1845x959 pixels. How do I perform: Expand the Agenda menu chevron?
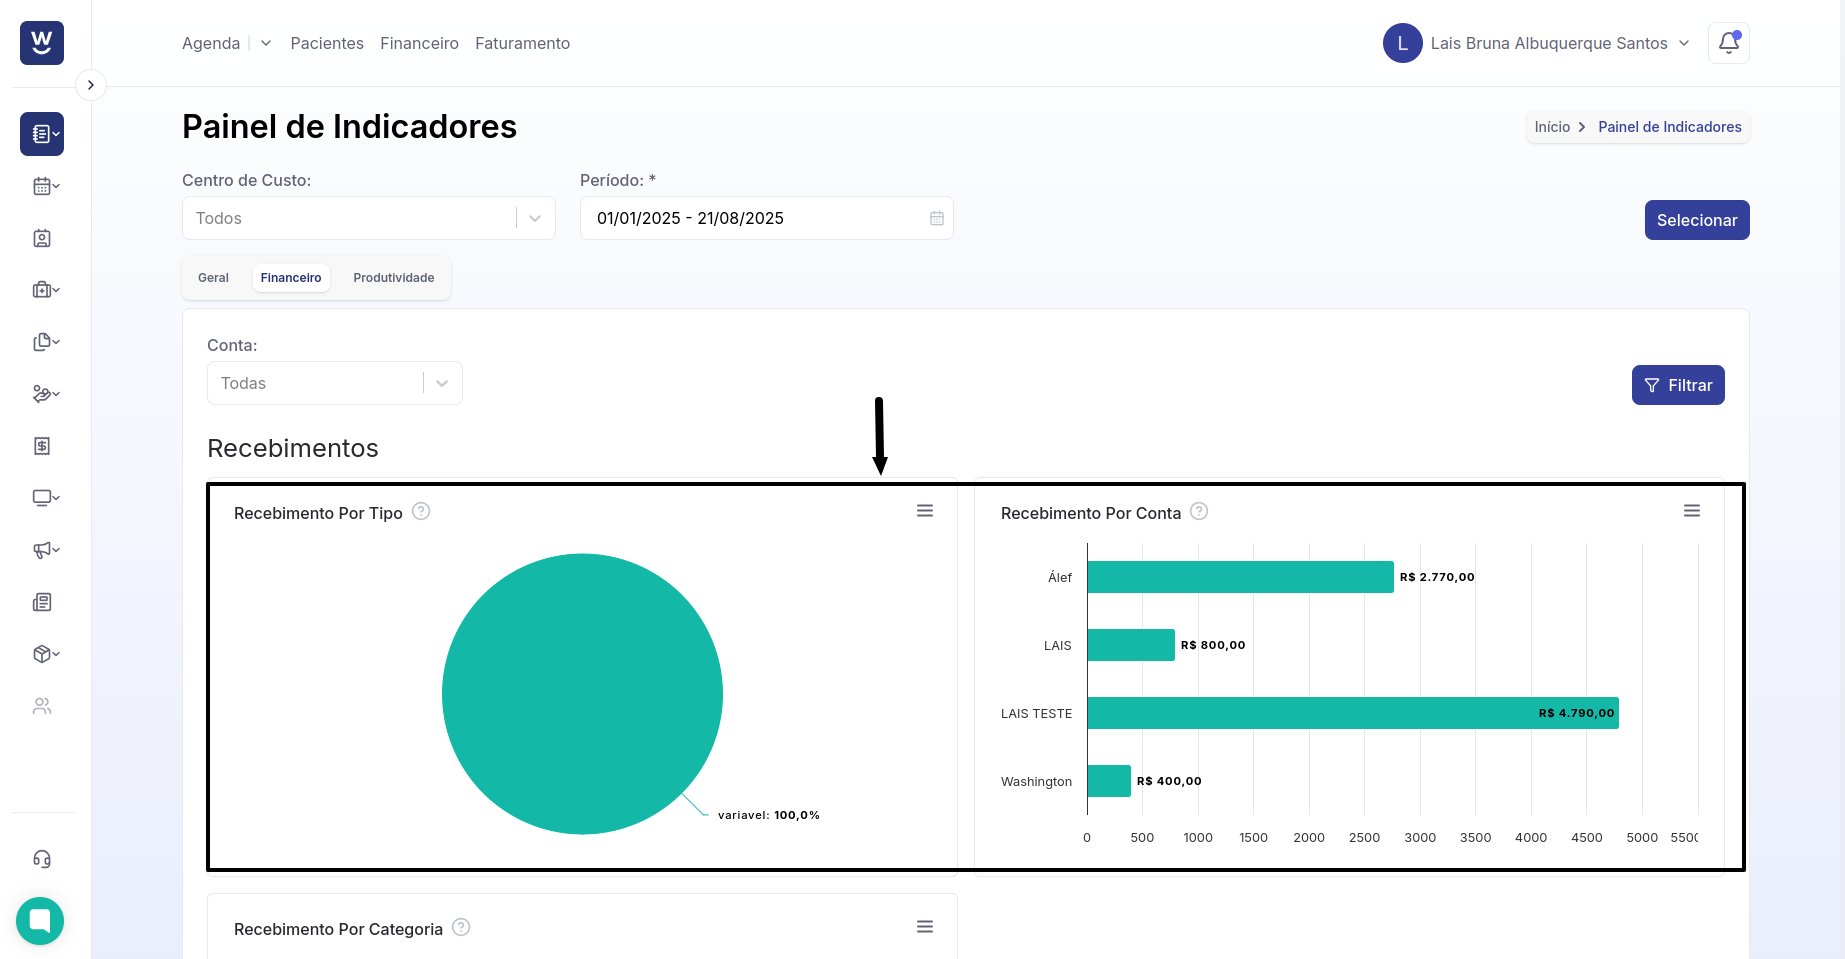click(x=266, y=43)
